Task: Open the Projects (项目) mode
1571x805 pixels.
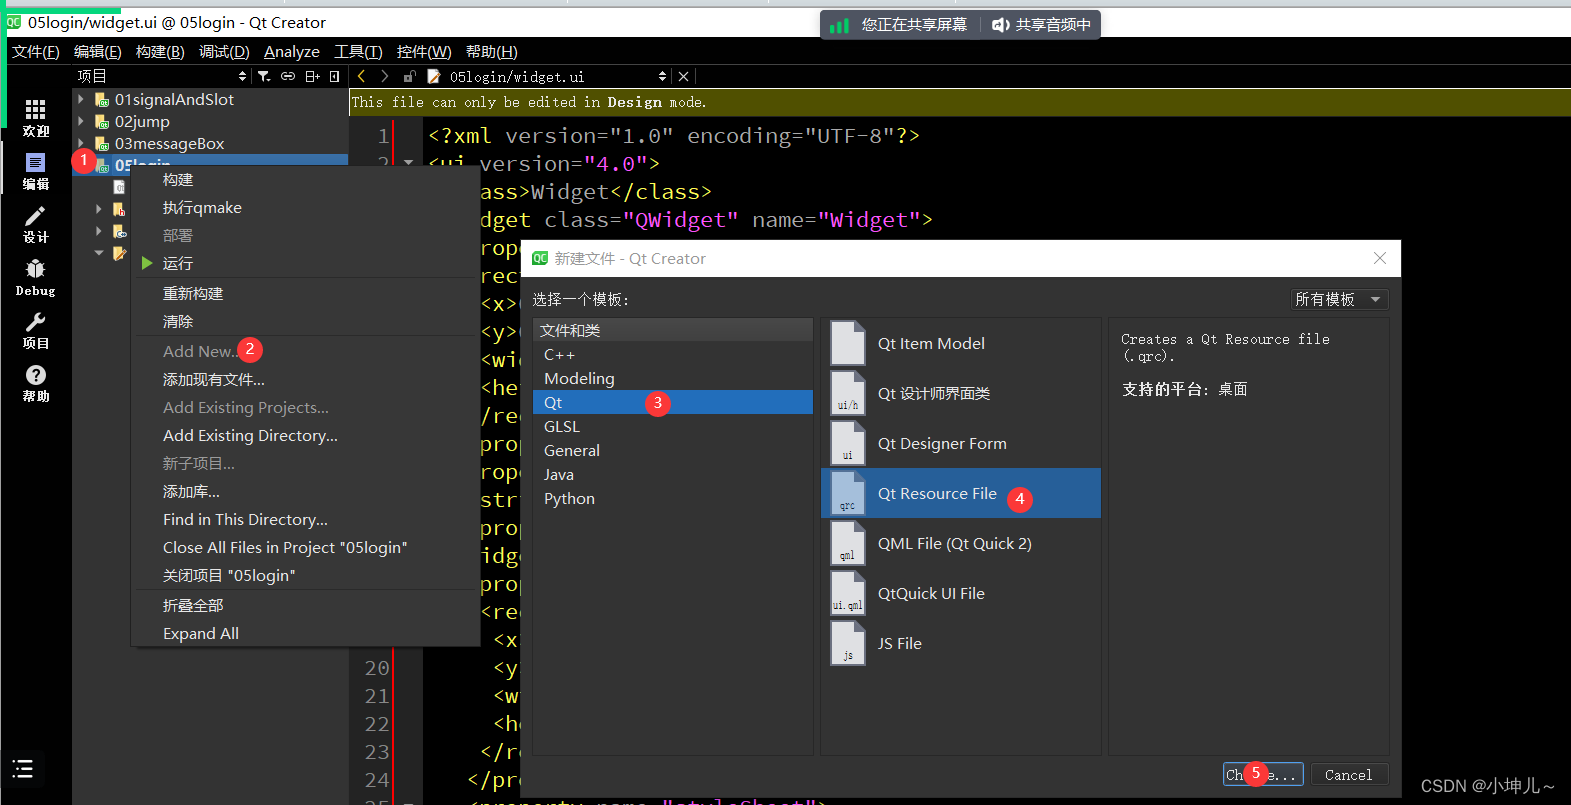Action: 36,330
